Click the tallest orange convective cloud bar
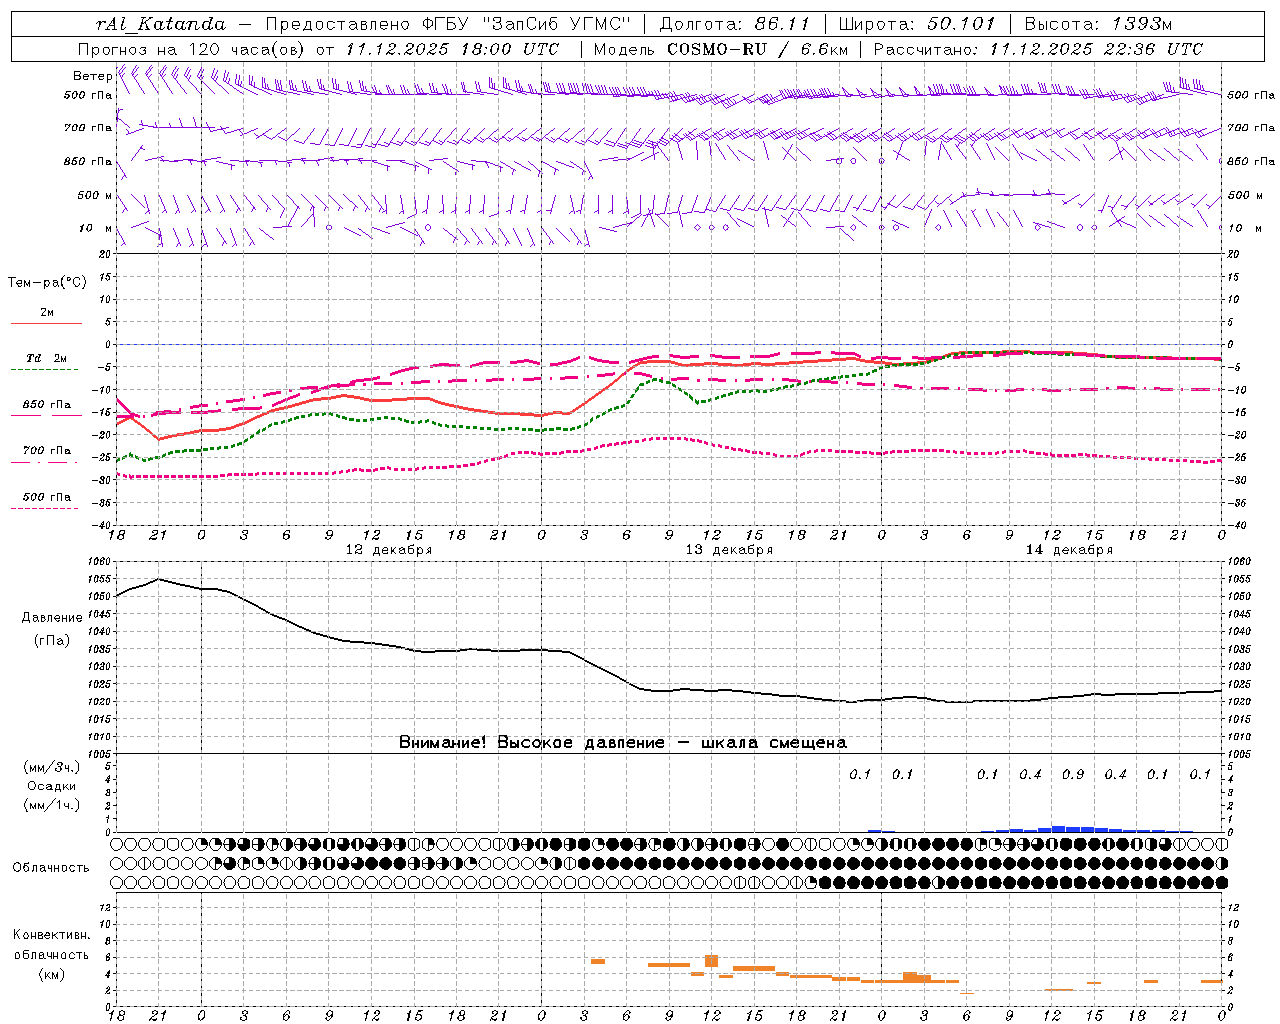Image resolution: width=1280 pixels, height=1024 pixels. 711,961
